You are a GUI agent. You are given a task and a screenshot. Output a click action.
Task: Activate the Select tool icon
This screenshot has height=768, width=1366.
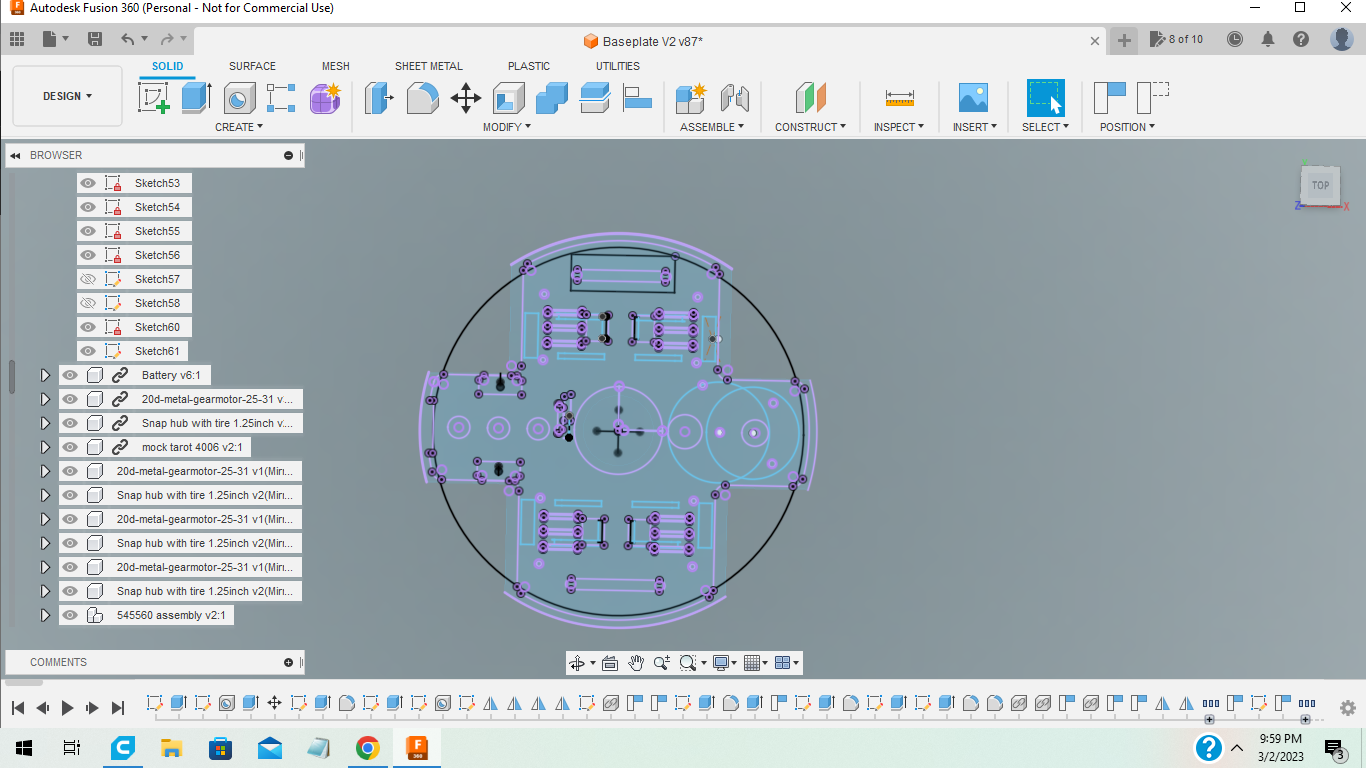coord(1046,98)
